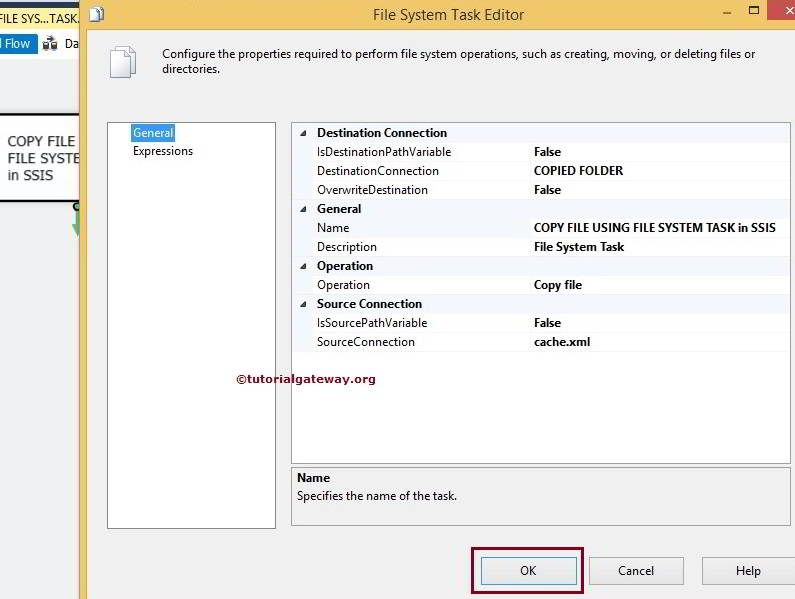Viewport: 795px width, 599px height.
Task: Open Data Flow tab in background window
Action: pyautogui.click(x=60, y=44)
